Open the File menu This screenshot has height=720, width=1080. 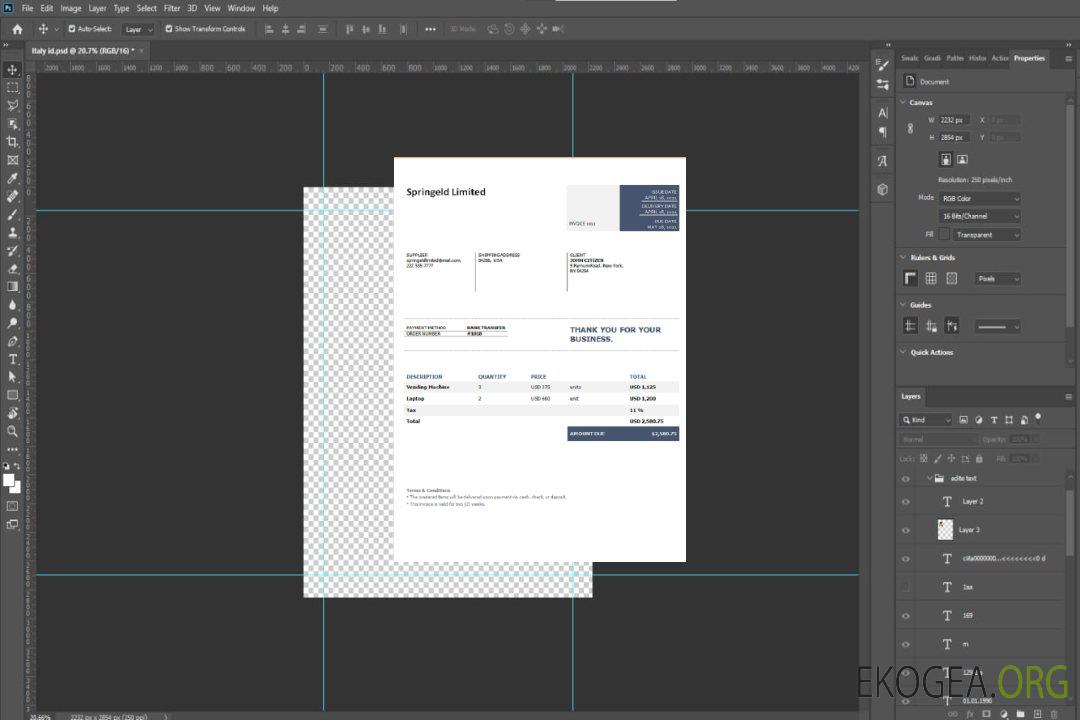click(28, 8)
